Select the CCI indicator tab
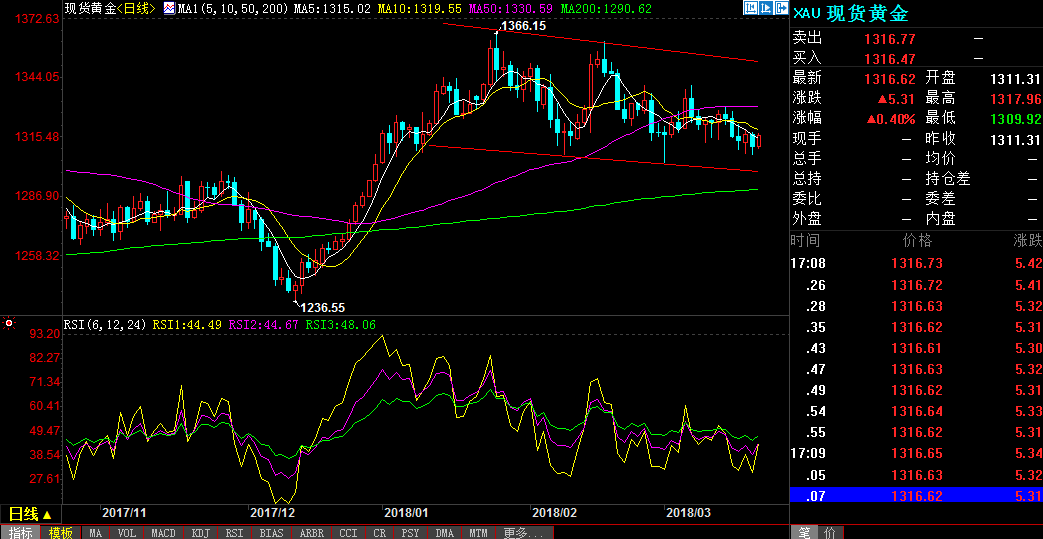The image size is (1043, 539). tap(348, 533)
